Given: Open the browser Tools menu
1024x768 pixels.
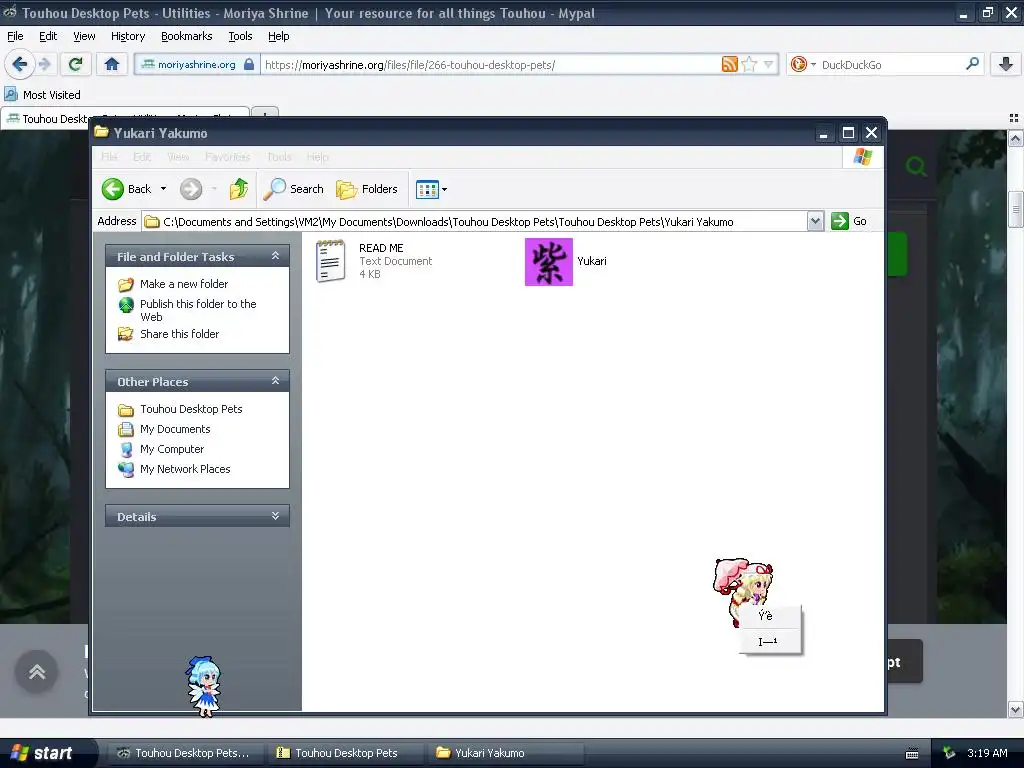Looking at the screenshot, I should coord(240,36).
